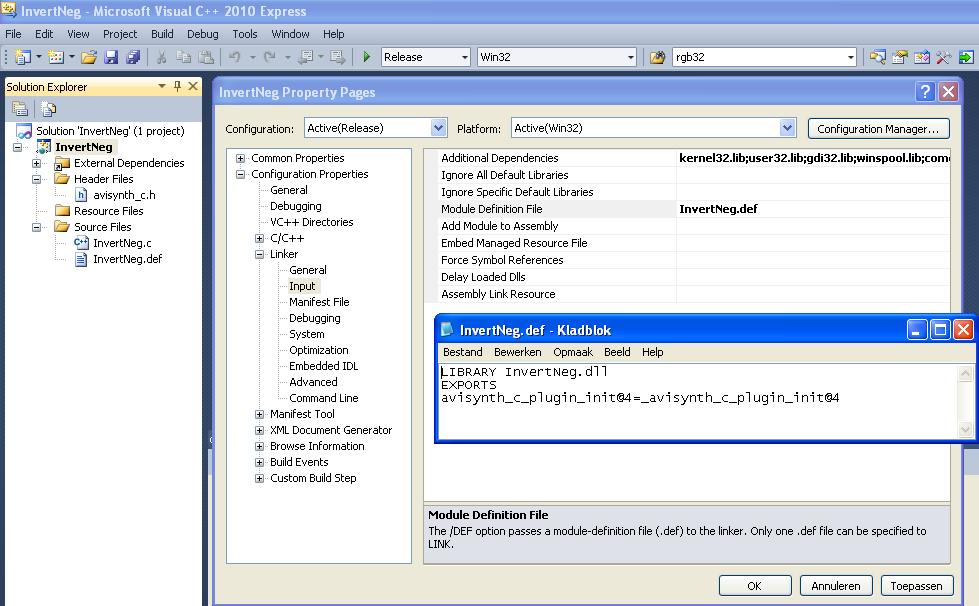This screenshot has width=979, height=606.
Task: Open the File menu
Action: pyautogui.click(x=13, y=34)
